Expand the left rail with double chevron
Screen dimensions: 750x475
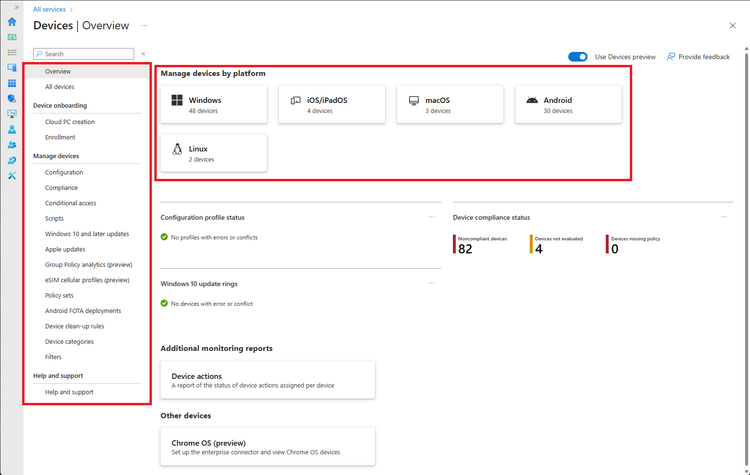point(17,7)
